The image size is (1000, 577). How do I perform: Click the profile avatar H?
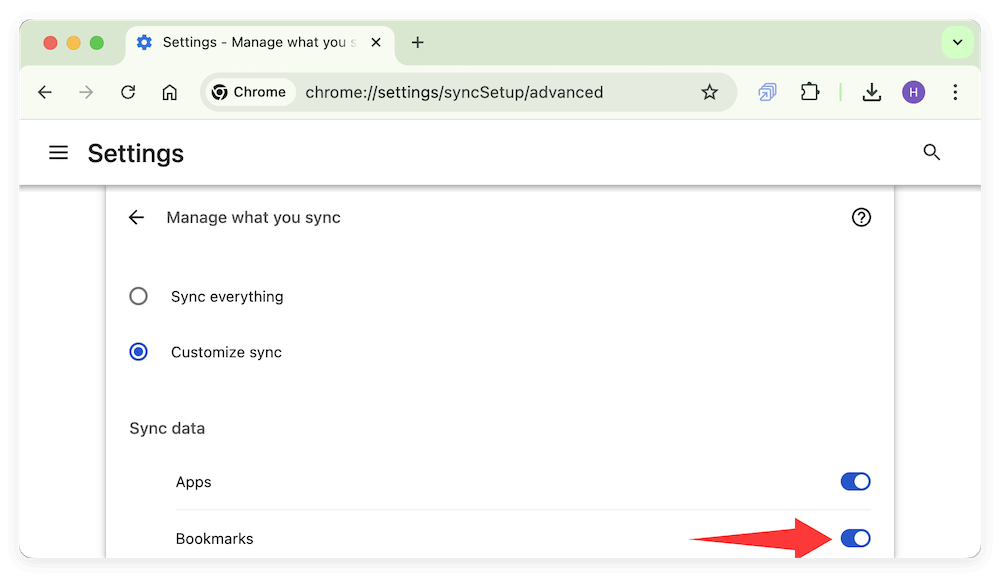[913, 91]
